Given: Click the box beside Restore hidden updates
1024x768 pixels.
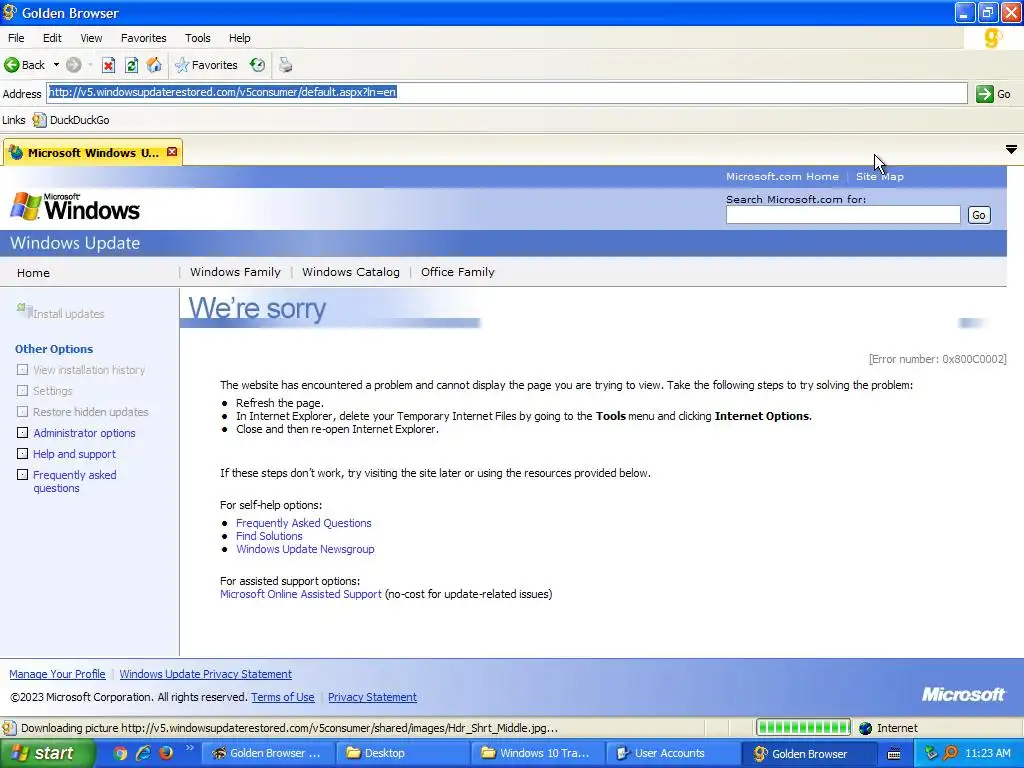Looking at the screenshot, I should tap(22, 411).
